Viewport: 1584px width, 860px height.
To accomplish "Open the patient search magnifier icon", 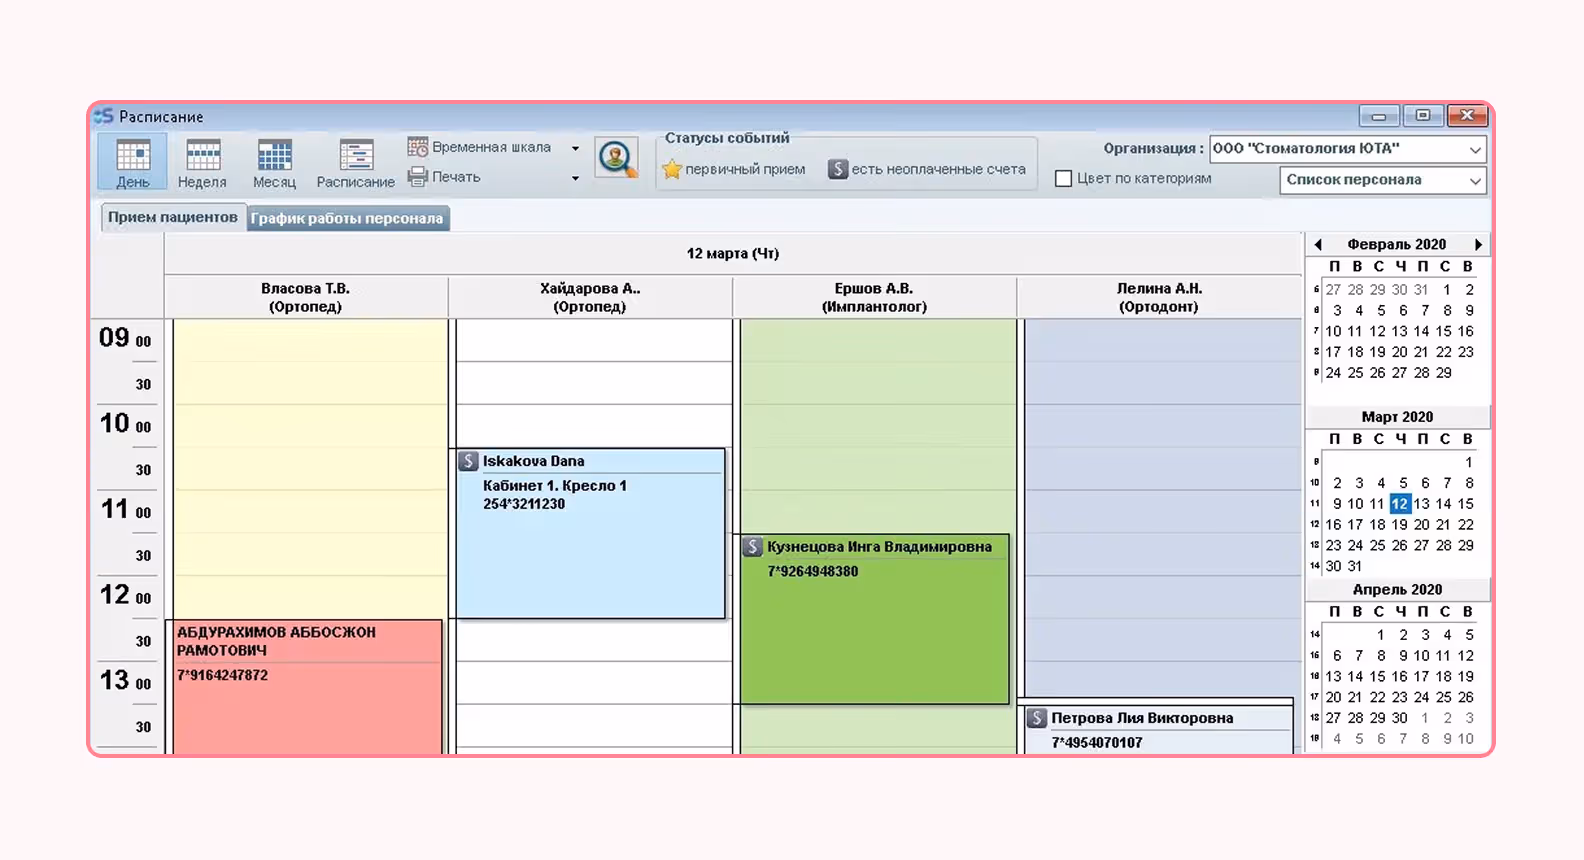I will [x=616, y=158].
